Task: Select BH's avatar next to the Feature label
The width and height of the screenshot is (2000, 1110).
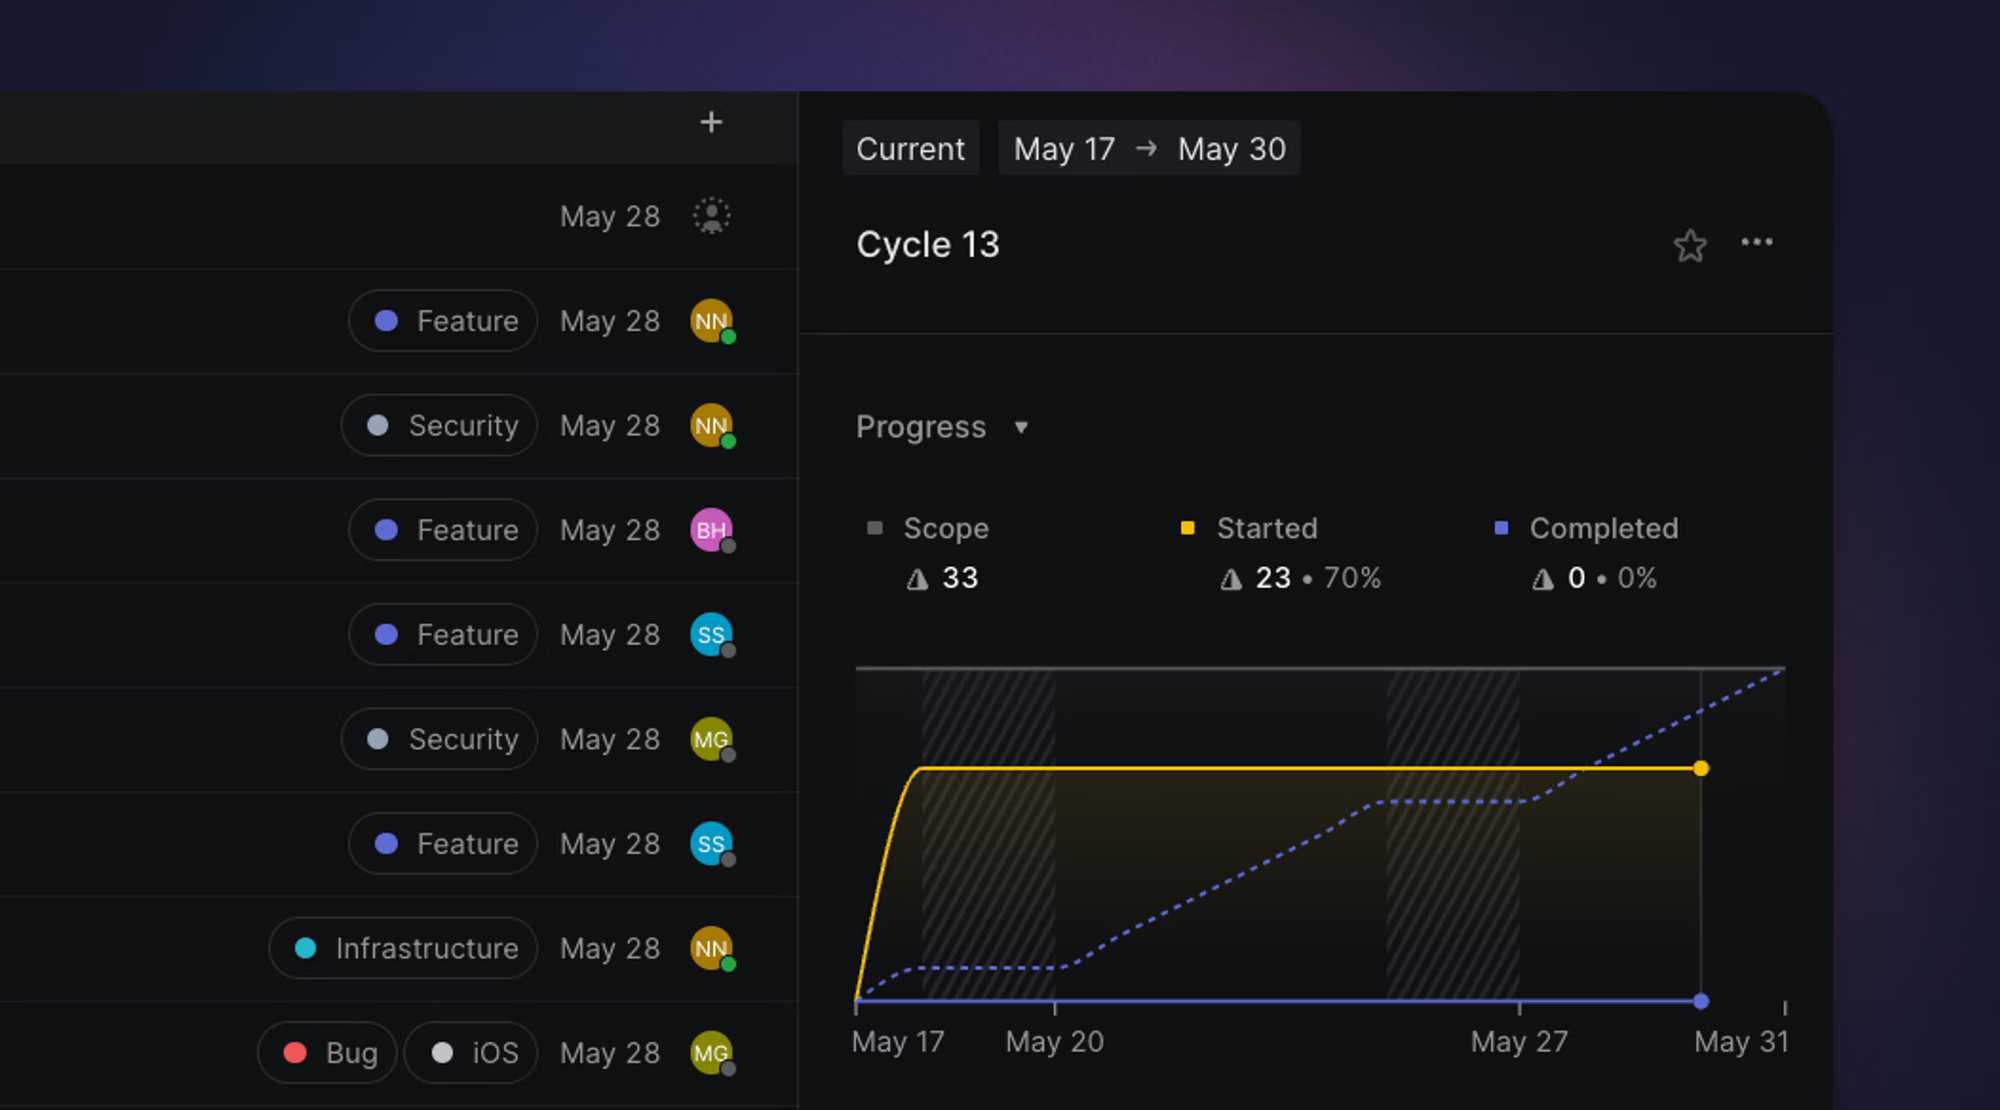Action: [711, 530]
